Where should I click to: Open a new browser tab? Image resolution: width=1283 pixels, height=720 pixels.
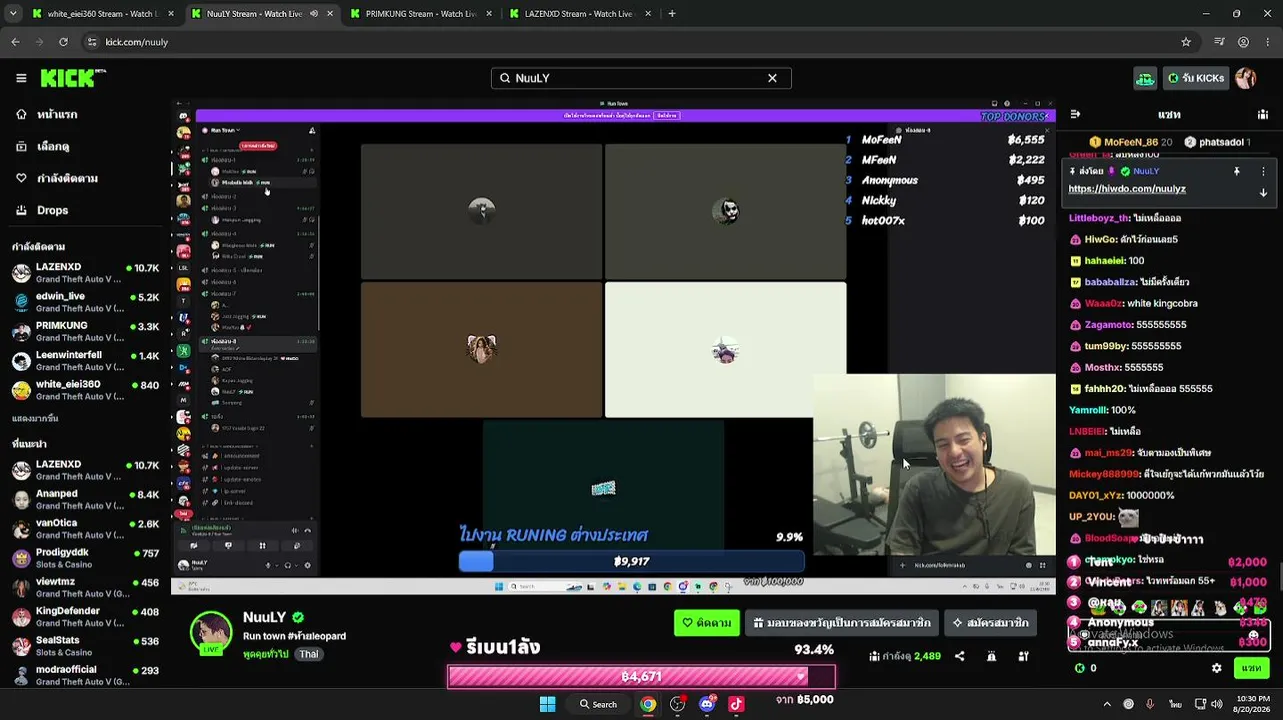(672, 14)
